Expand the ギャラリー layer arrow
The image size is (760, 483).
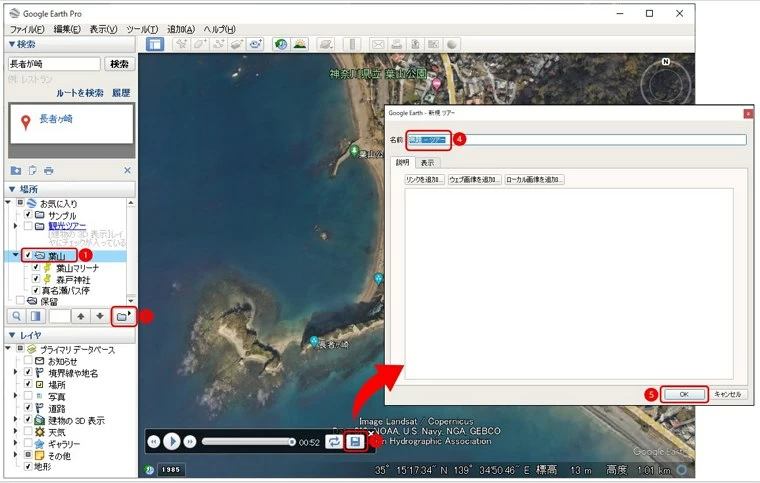click(16, 443)
